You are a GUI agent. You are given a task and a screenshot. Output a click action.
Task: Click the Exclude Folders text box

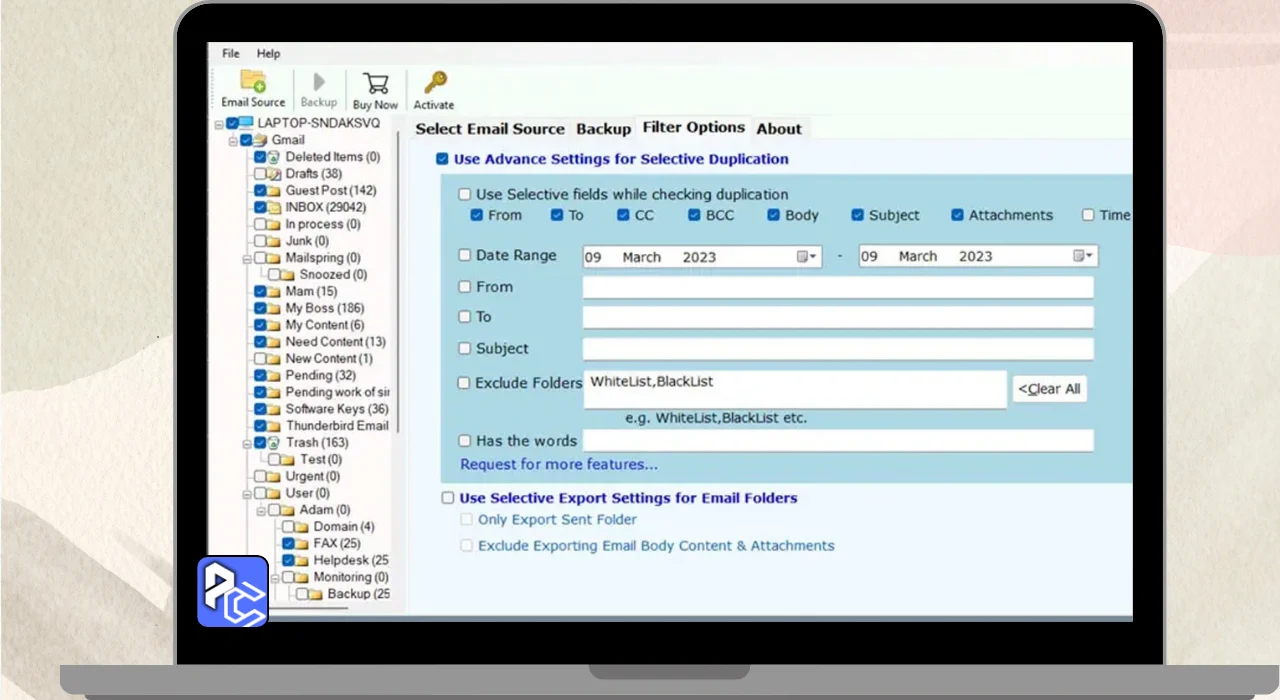tap(795, 389)
